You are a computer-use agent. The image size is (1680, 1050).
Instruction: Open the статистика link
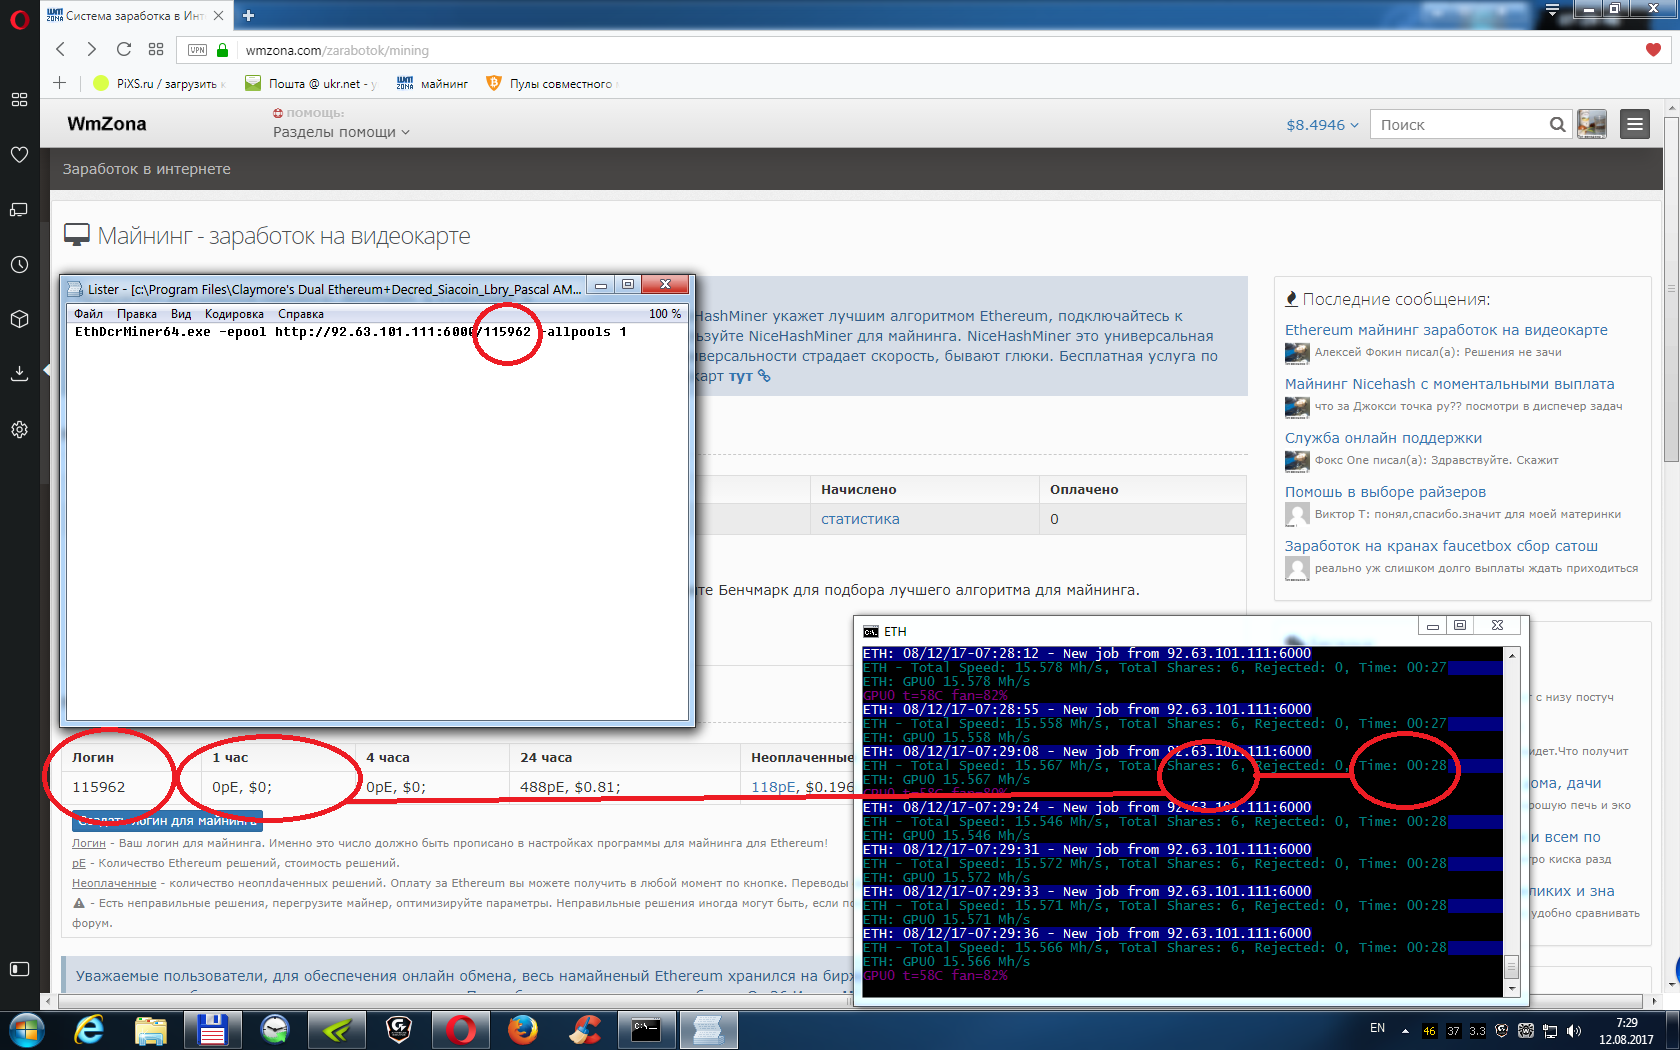pos(860,519)
